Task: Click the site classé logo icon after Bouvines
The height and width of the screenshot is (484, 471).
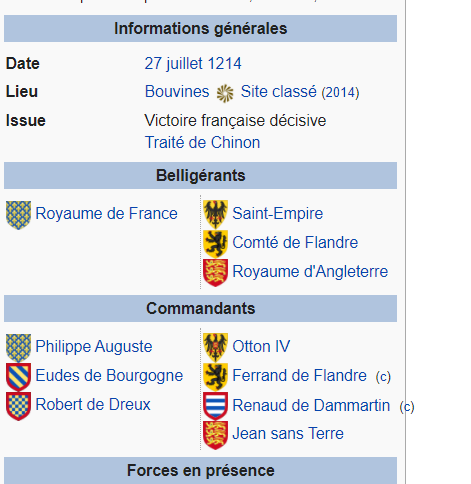Action: click(x=225, y=93)
